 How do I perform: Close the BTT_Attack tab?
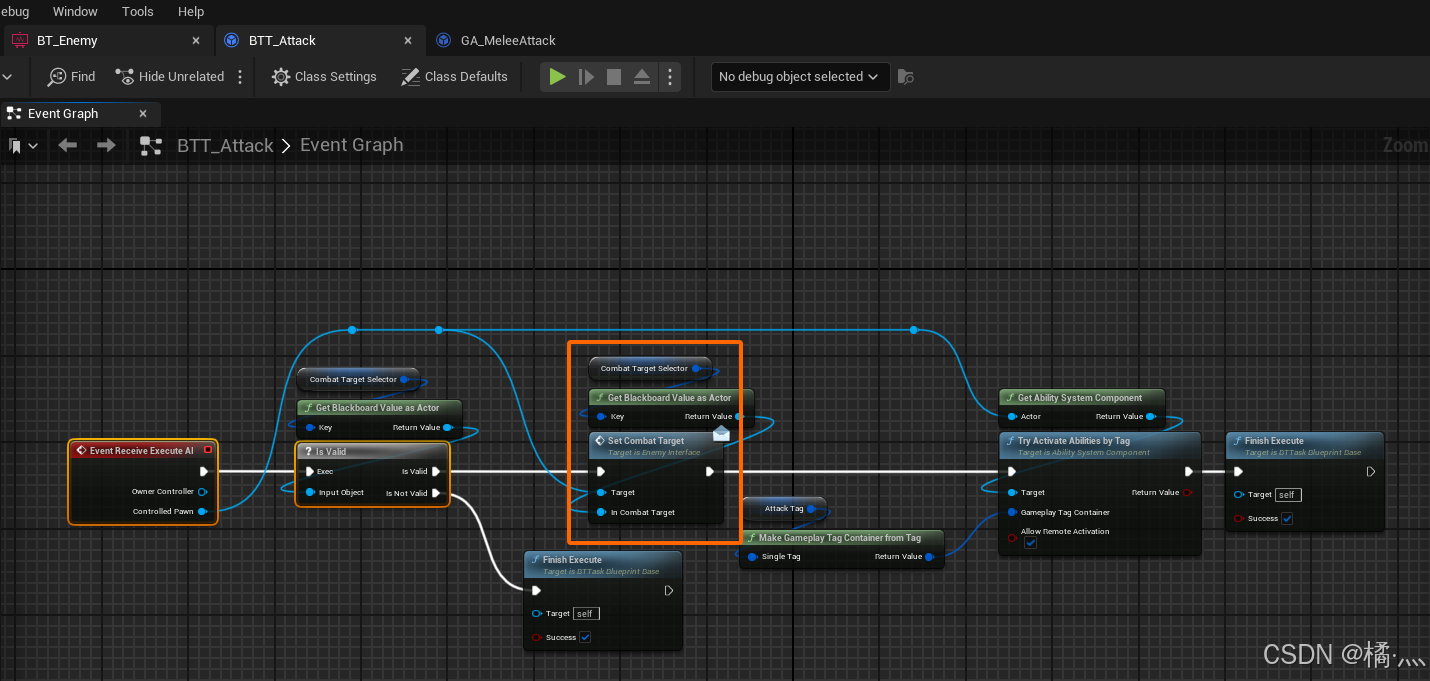point(408,41)
